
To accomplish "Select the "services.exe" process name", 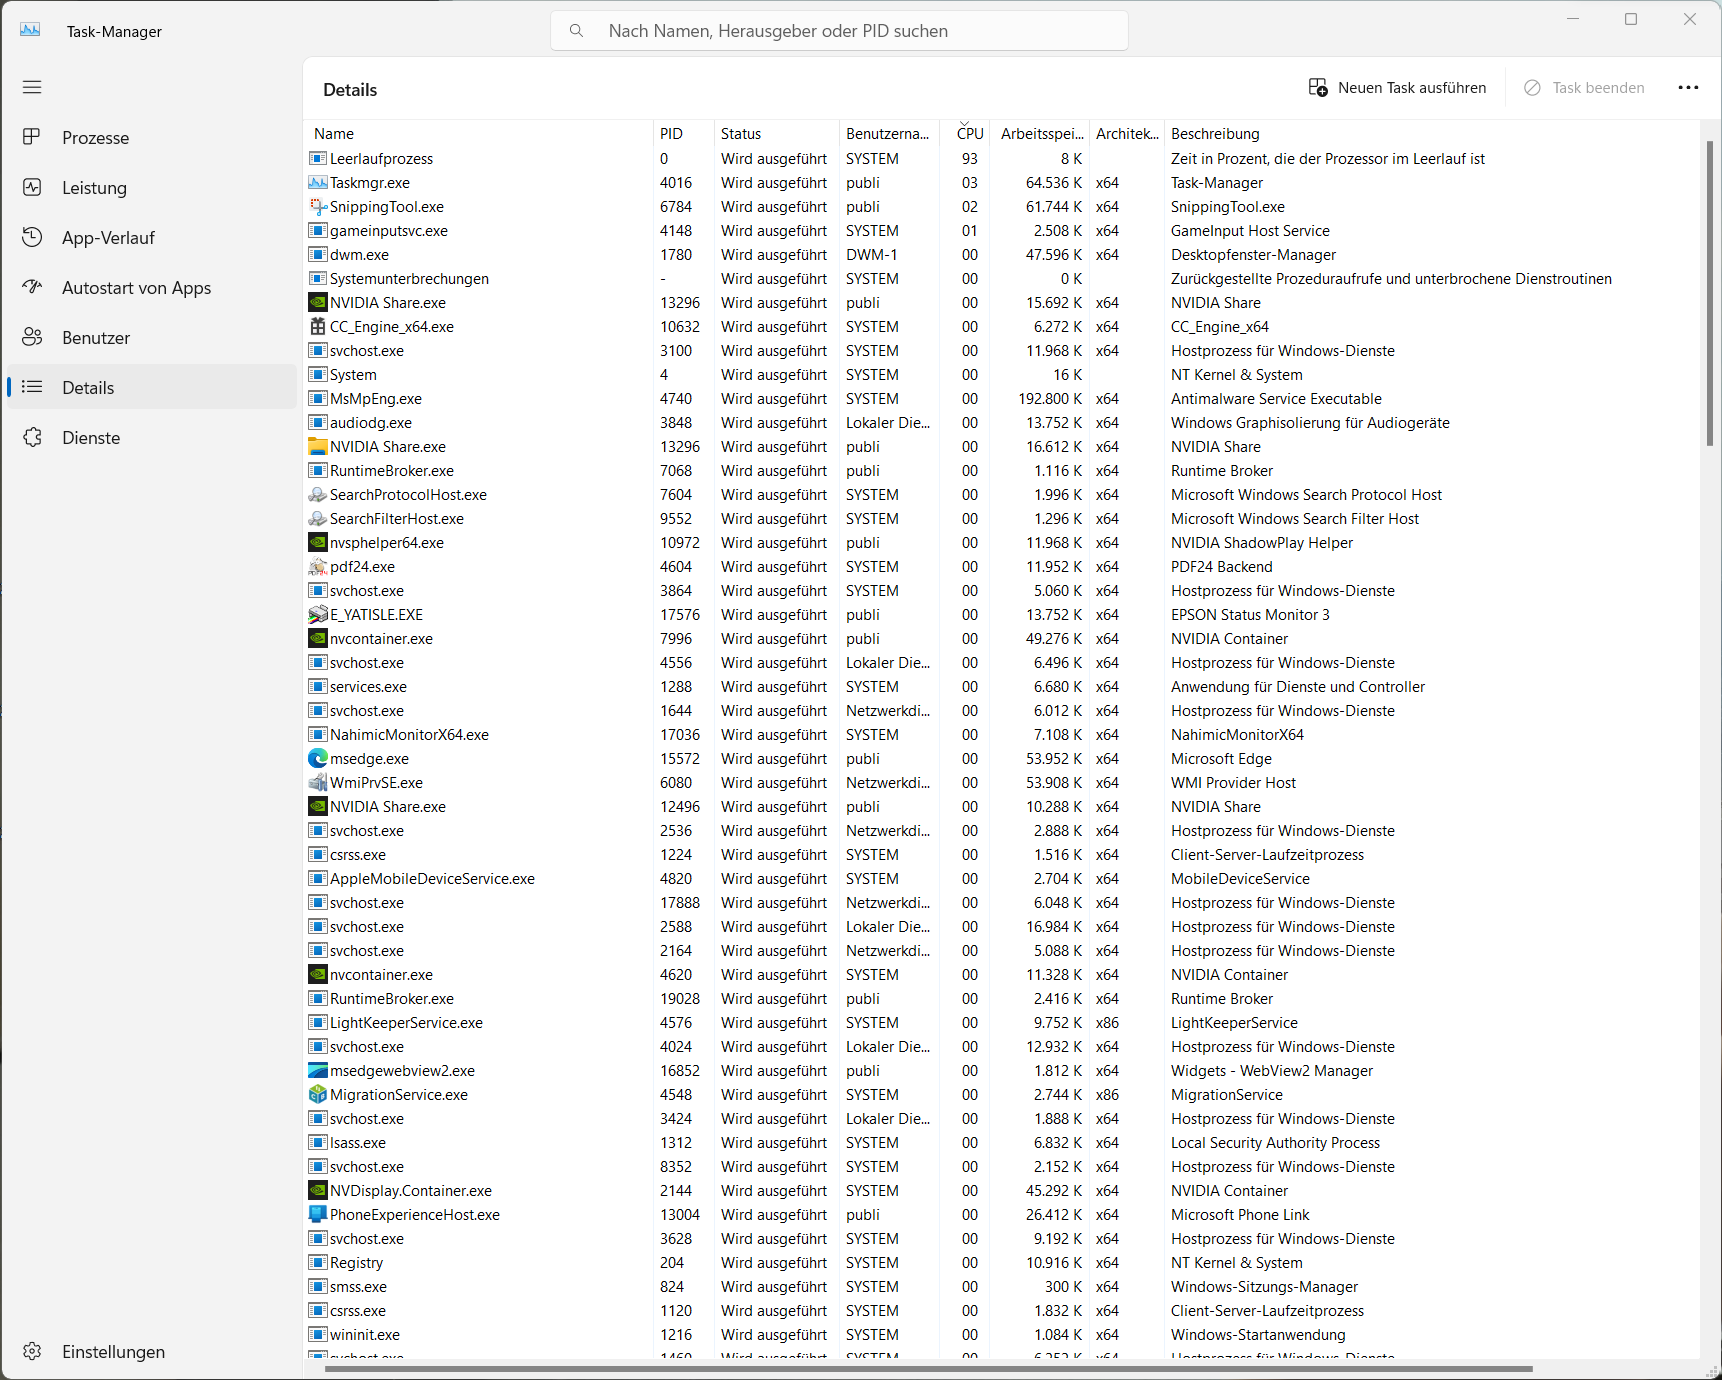I will coord(368,687).
